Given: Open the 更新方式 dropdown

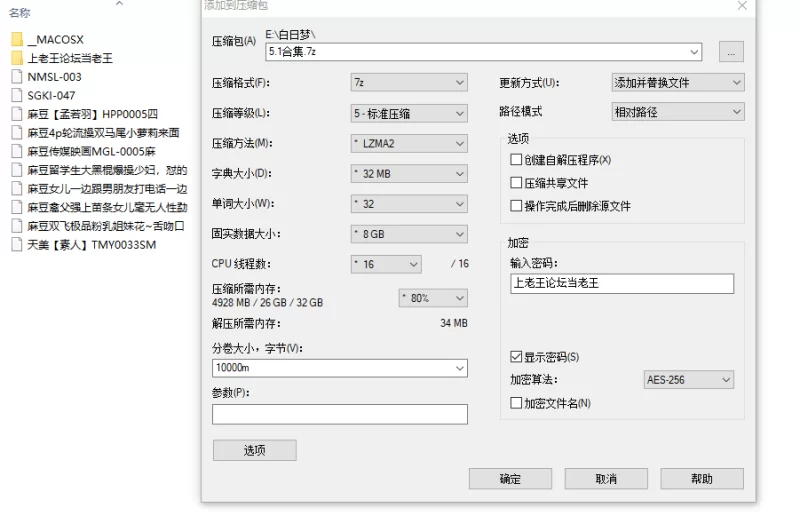Looking at the screenshot, I should click(x=678, y=82).
